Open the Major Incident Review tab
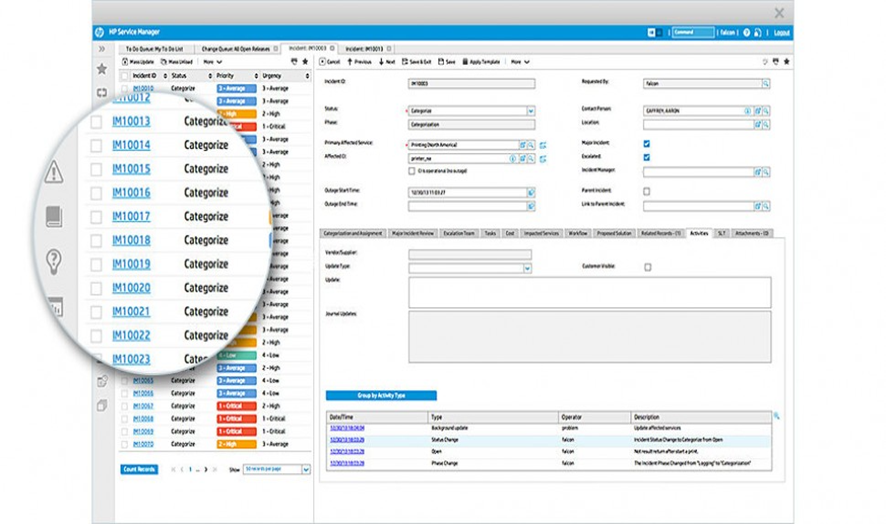This screenshot has height=524, width=886. point(413,233)
